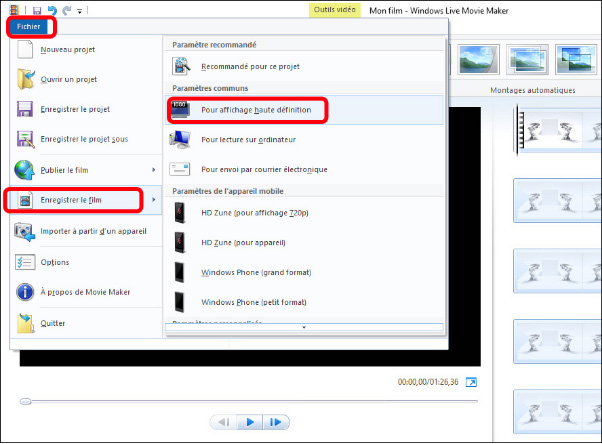Click the 00:00,00/01:26,36 time display
The width and height of the screenshot is (602, 444).
pos(428,382)
